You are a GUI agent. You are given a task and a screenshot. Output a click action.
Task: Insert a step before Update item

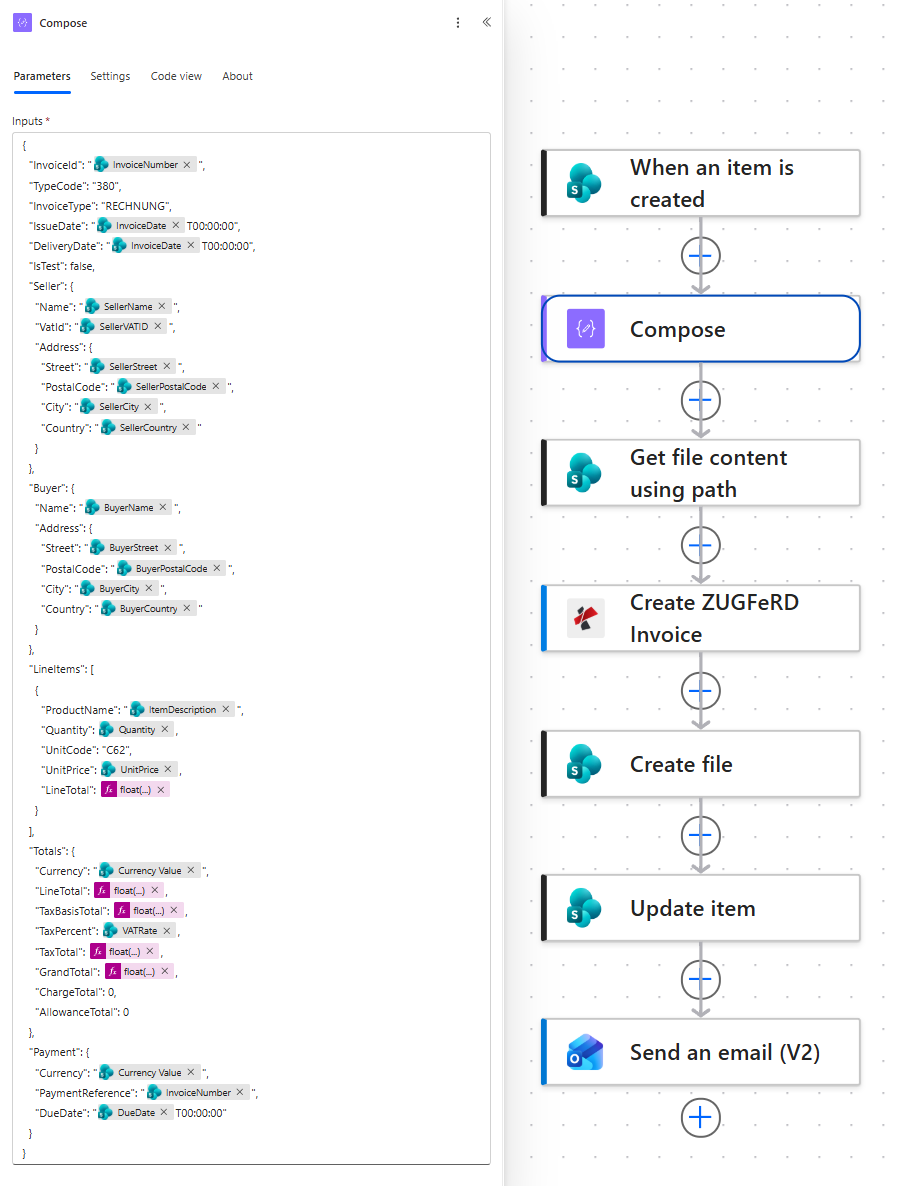tap(700, 835)
